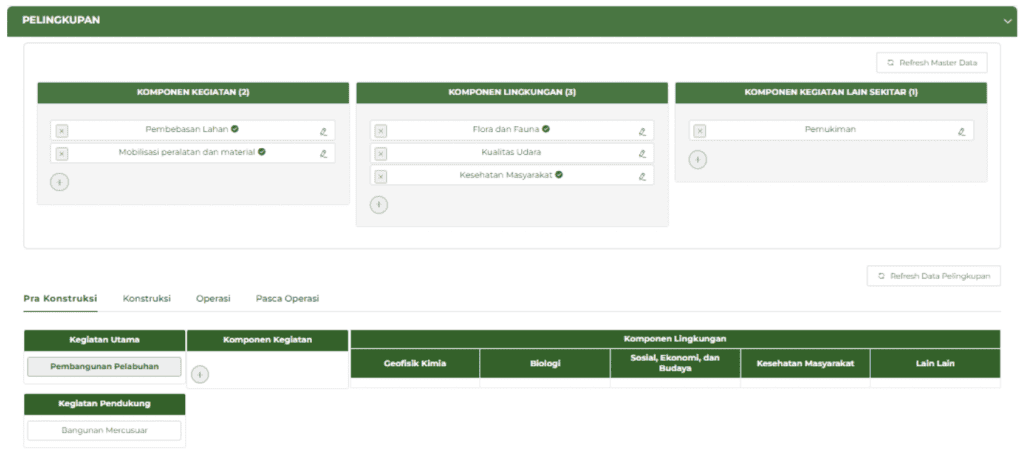Collapse the Pelingkupan section chevron

coord(1008,21)
